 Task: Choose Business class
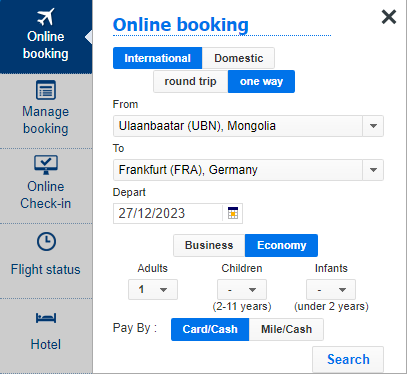click(209, 245)
